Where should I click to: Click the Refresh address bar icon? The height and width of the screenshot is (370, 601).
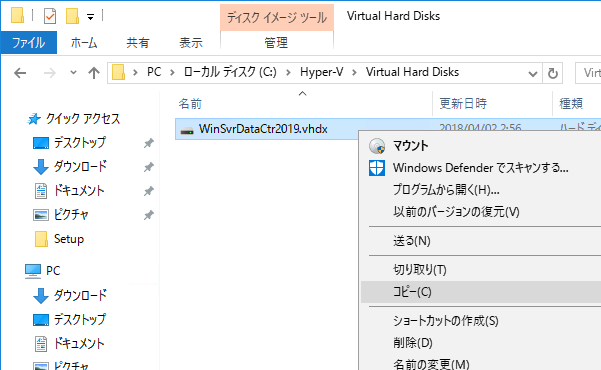pyautogui.click(x=552, y=73)
